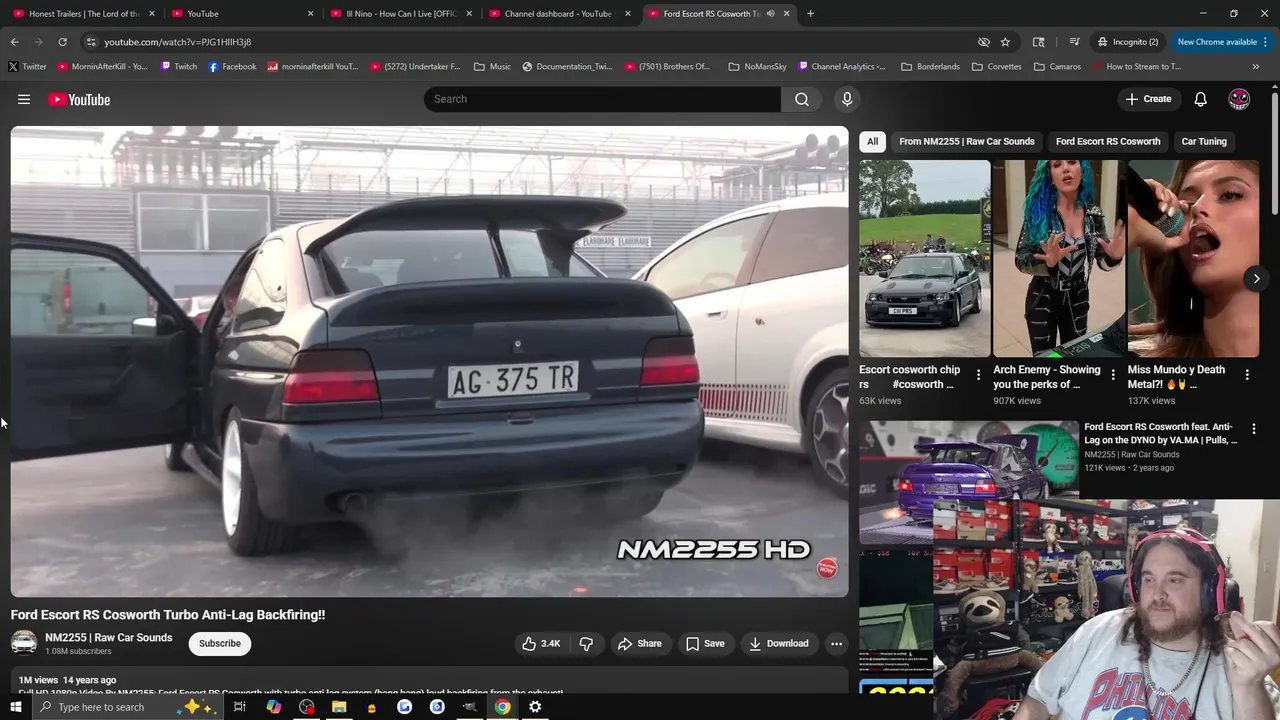Click into the YouTube search field
The height and width of the screenshot is (720, 1280).
click(x=603, y=99)
